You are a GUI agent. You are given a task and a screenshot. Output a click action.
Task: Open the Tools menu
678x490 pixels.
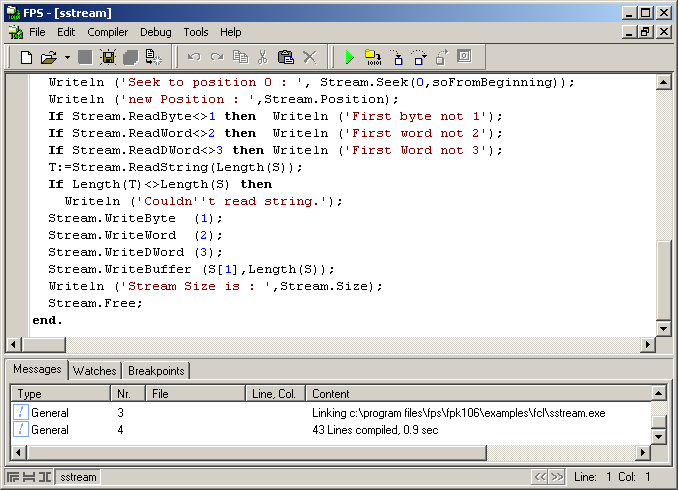point(196,32)
